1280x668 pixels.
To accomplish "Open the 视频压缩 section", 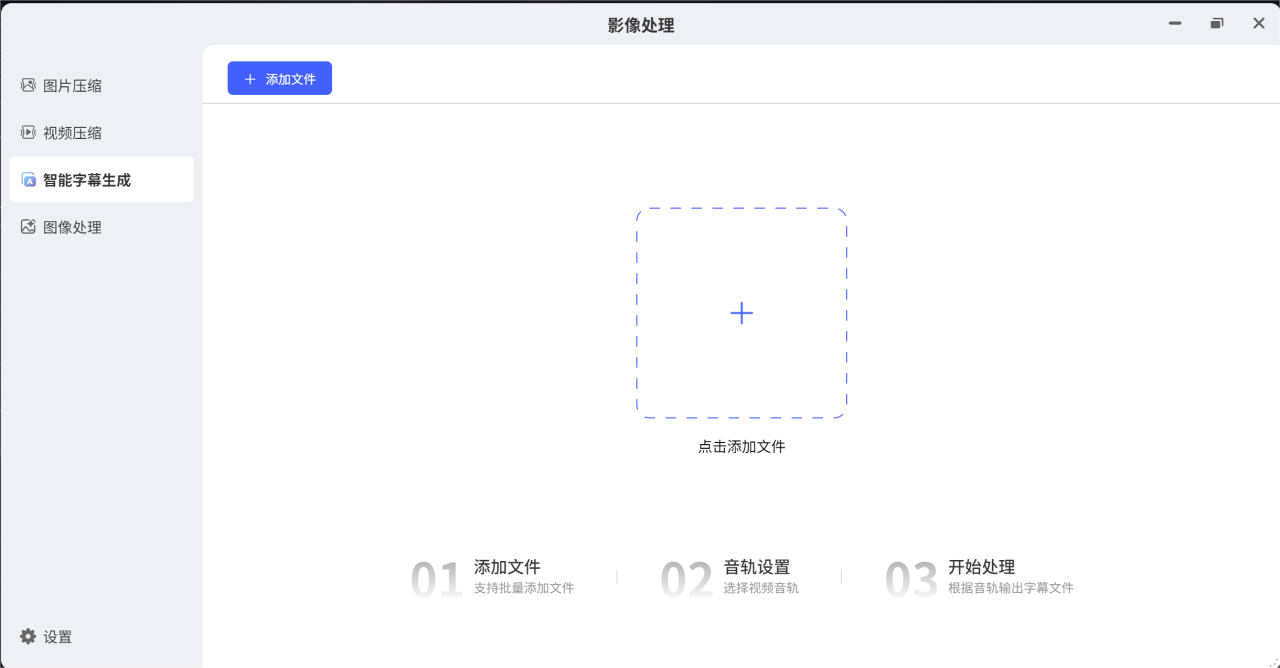I will [x=70, y=132].
